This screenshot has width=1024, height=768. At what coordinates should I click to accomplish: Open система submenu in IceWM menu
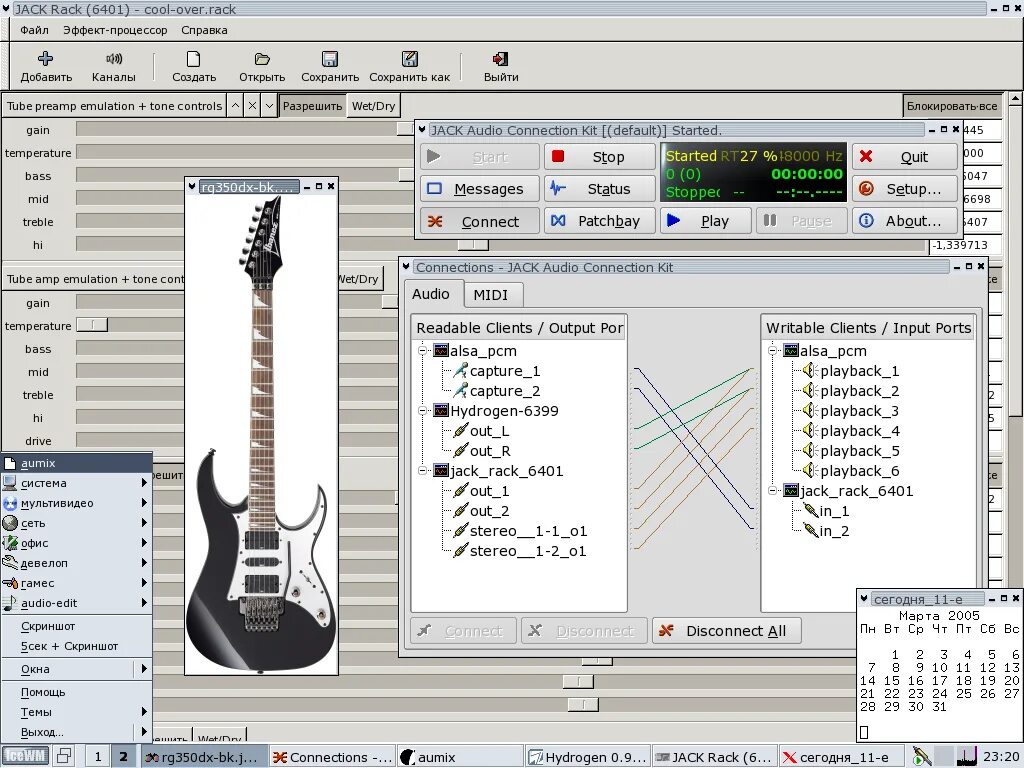[x=76, y=483]
